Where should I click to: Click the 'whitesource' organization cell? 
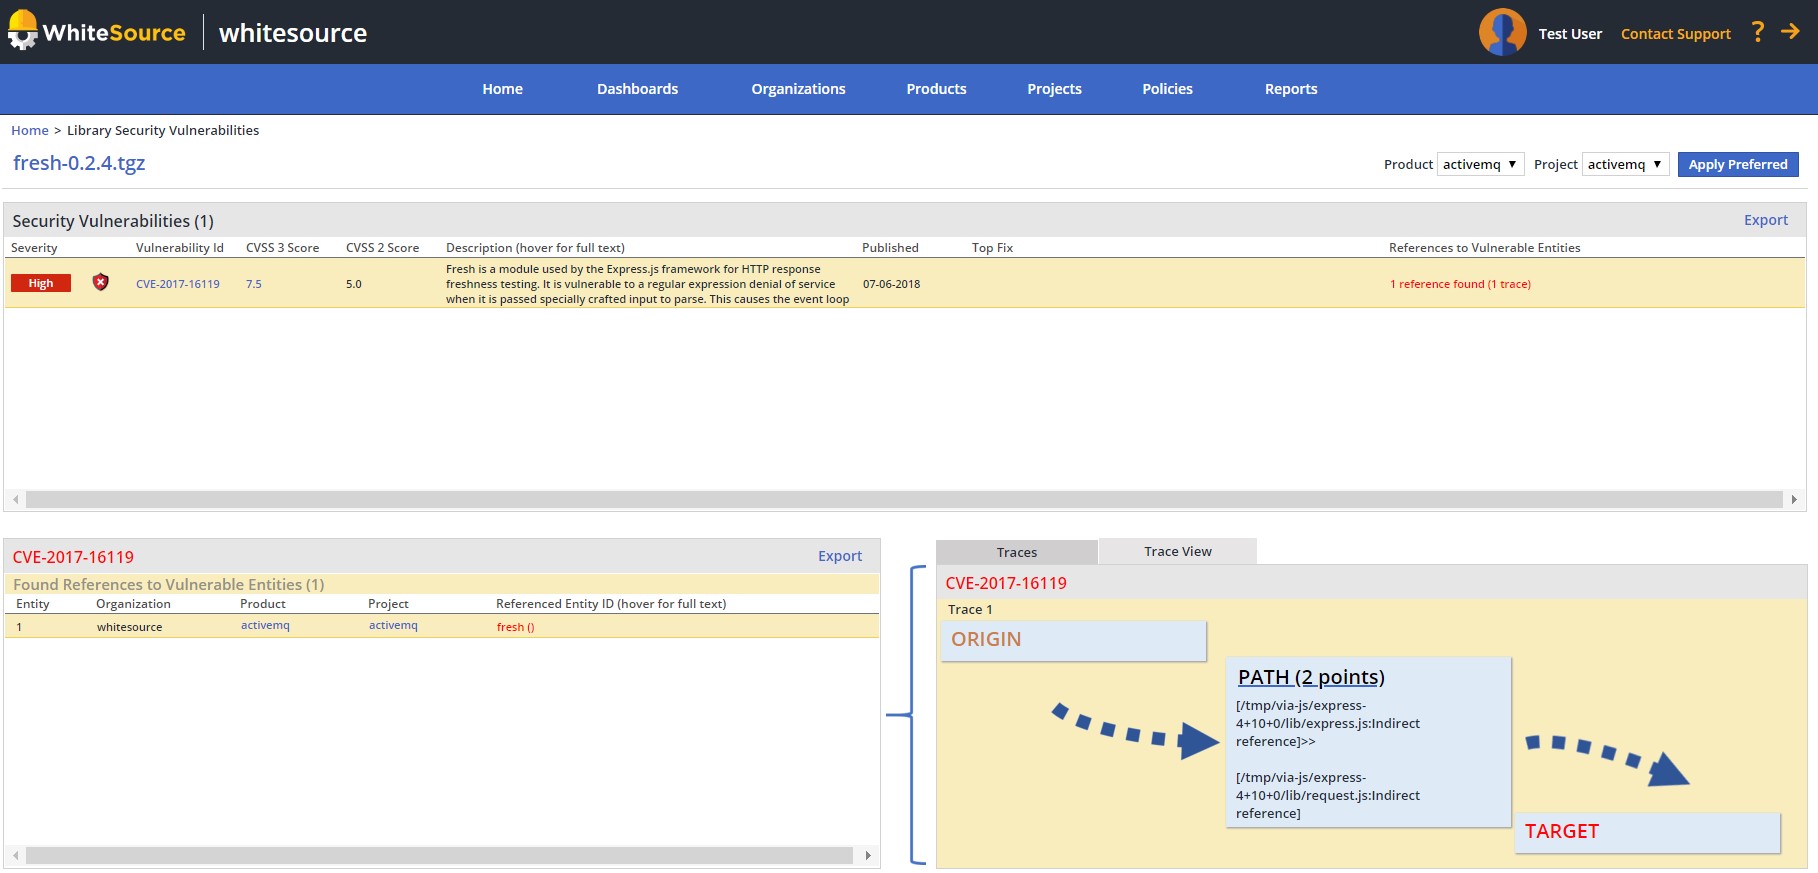click(x=129, y=627)
